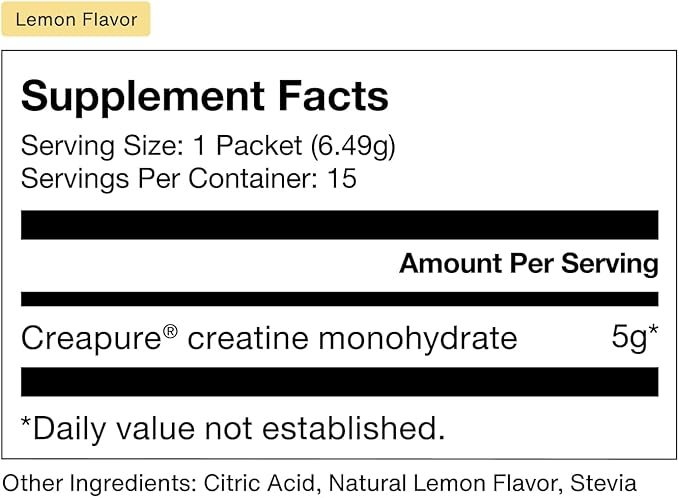
Task: Click the thin black bar under Amount Per Serving
Action: coord(339,299)
